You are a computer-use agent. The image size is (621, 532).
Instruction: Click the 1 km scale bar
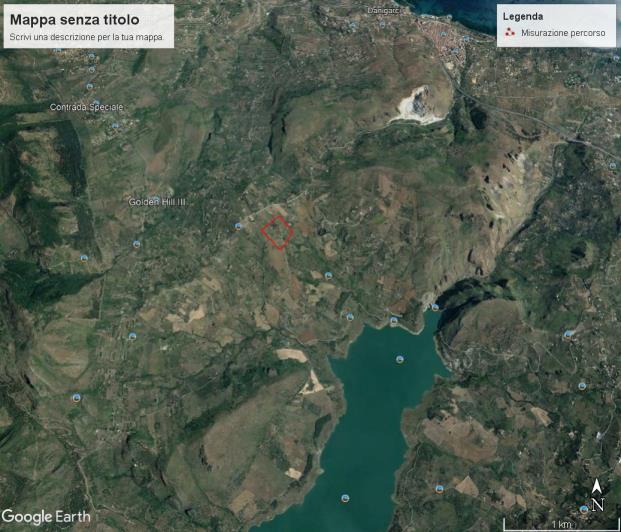tap(560, 523)
